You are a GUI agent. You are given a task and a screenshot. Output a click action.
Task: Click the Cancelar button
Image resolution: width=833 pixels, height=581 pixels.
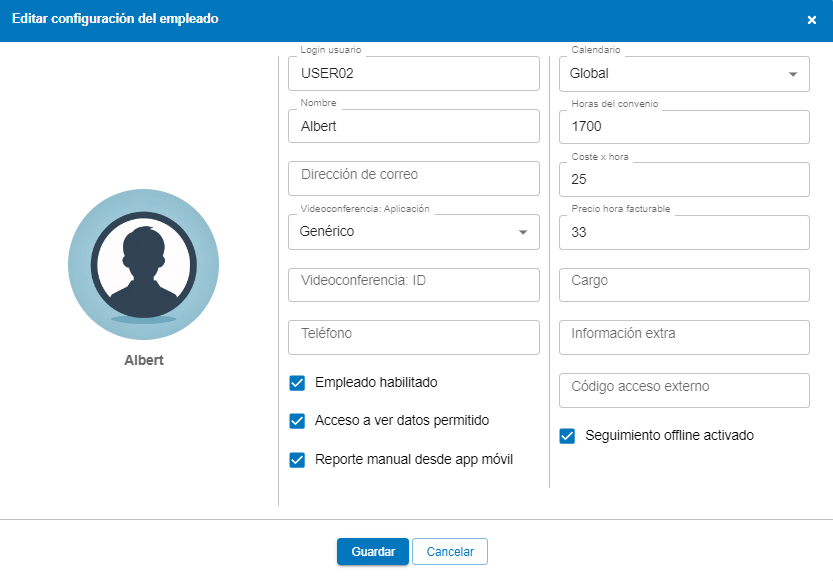[449, 552]
